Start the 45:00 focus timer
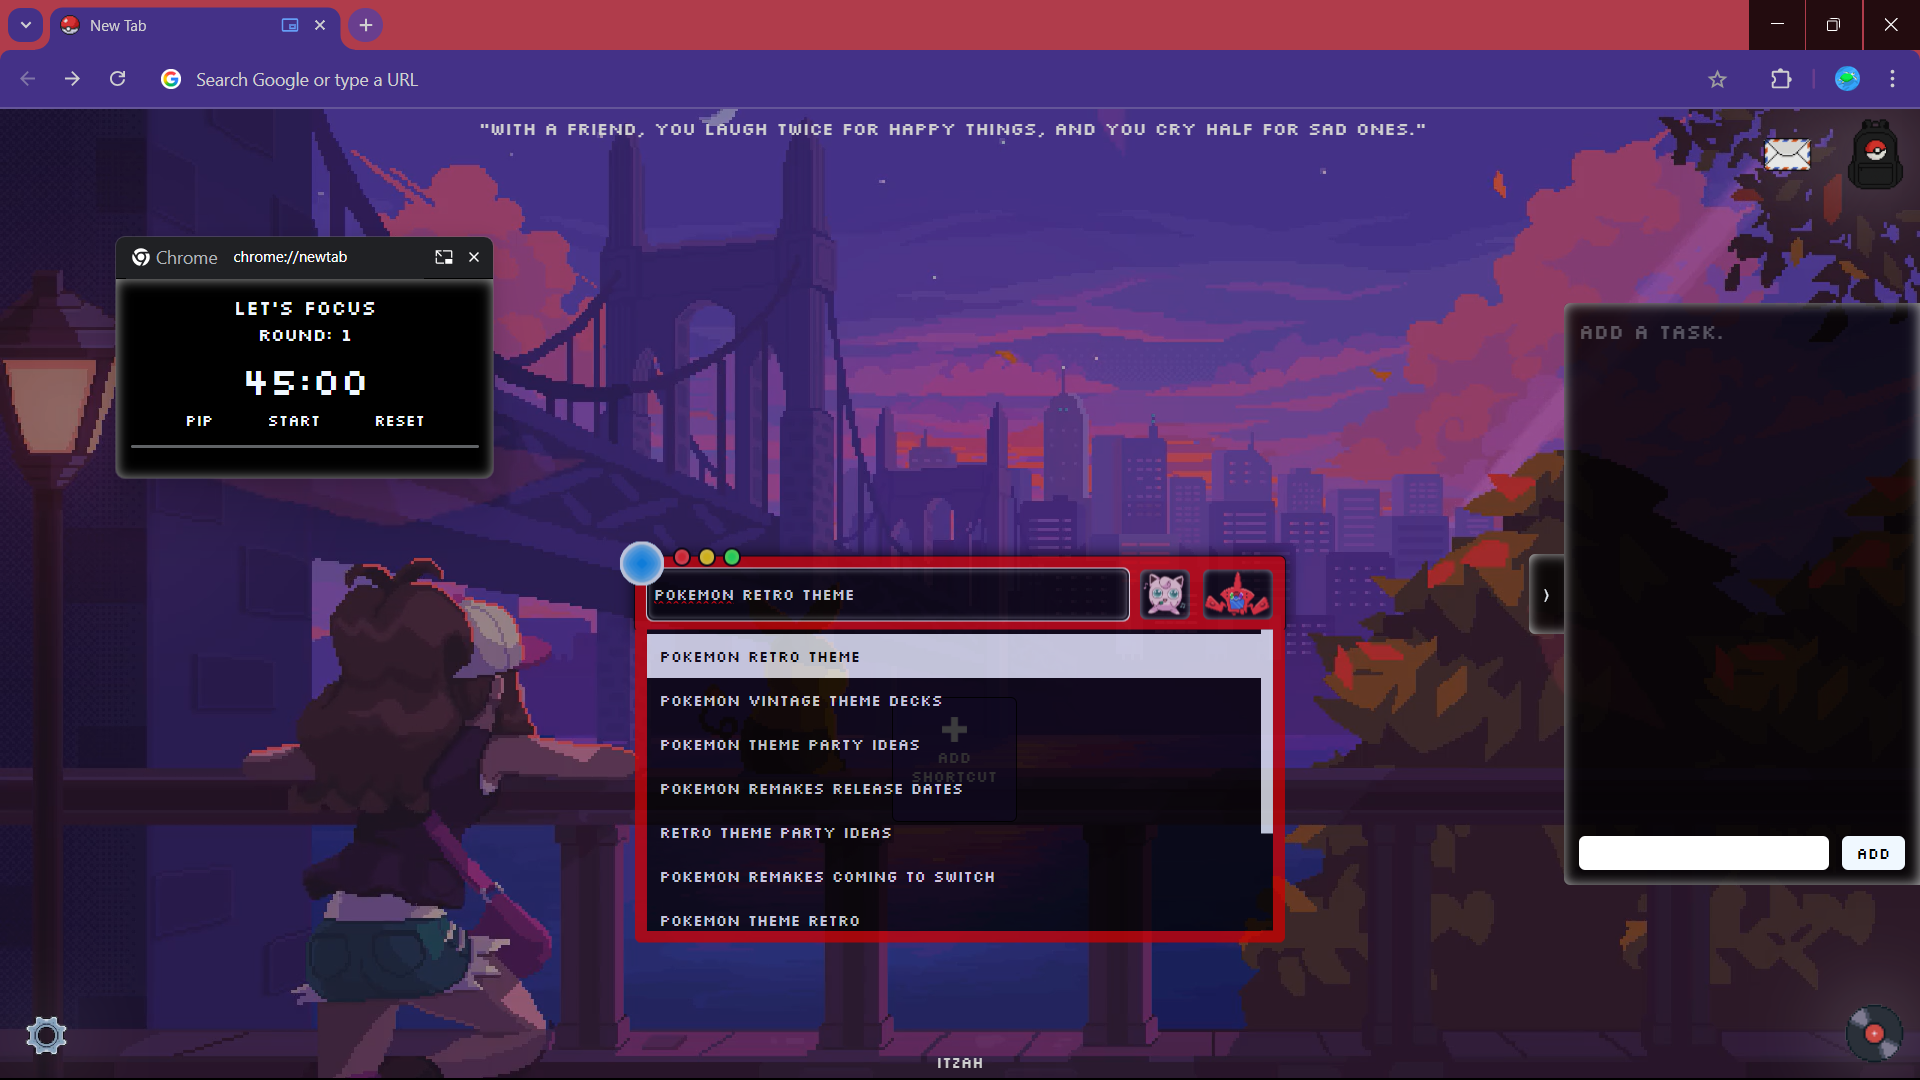This screenshot has width=1920, height=1080. [294, 421]
